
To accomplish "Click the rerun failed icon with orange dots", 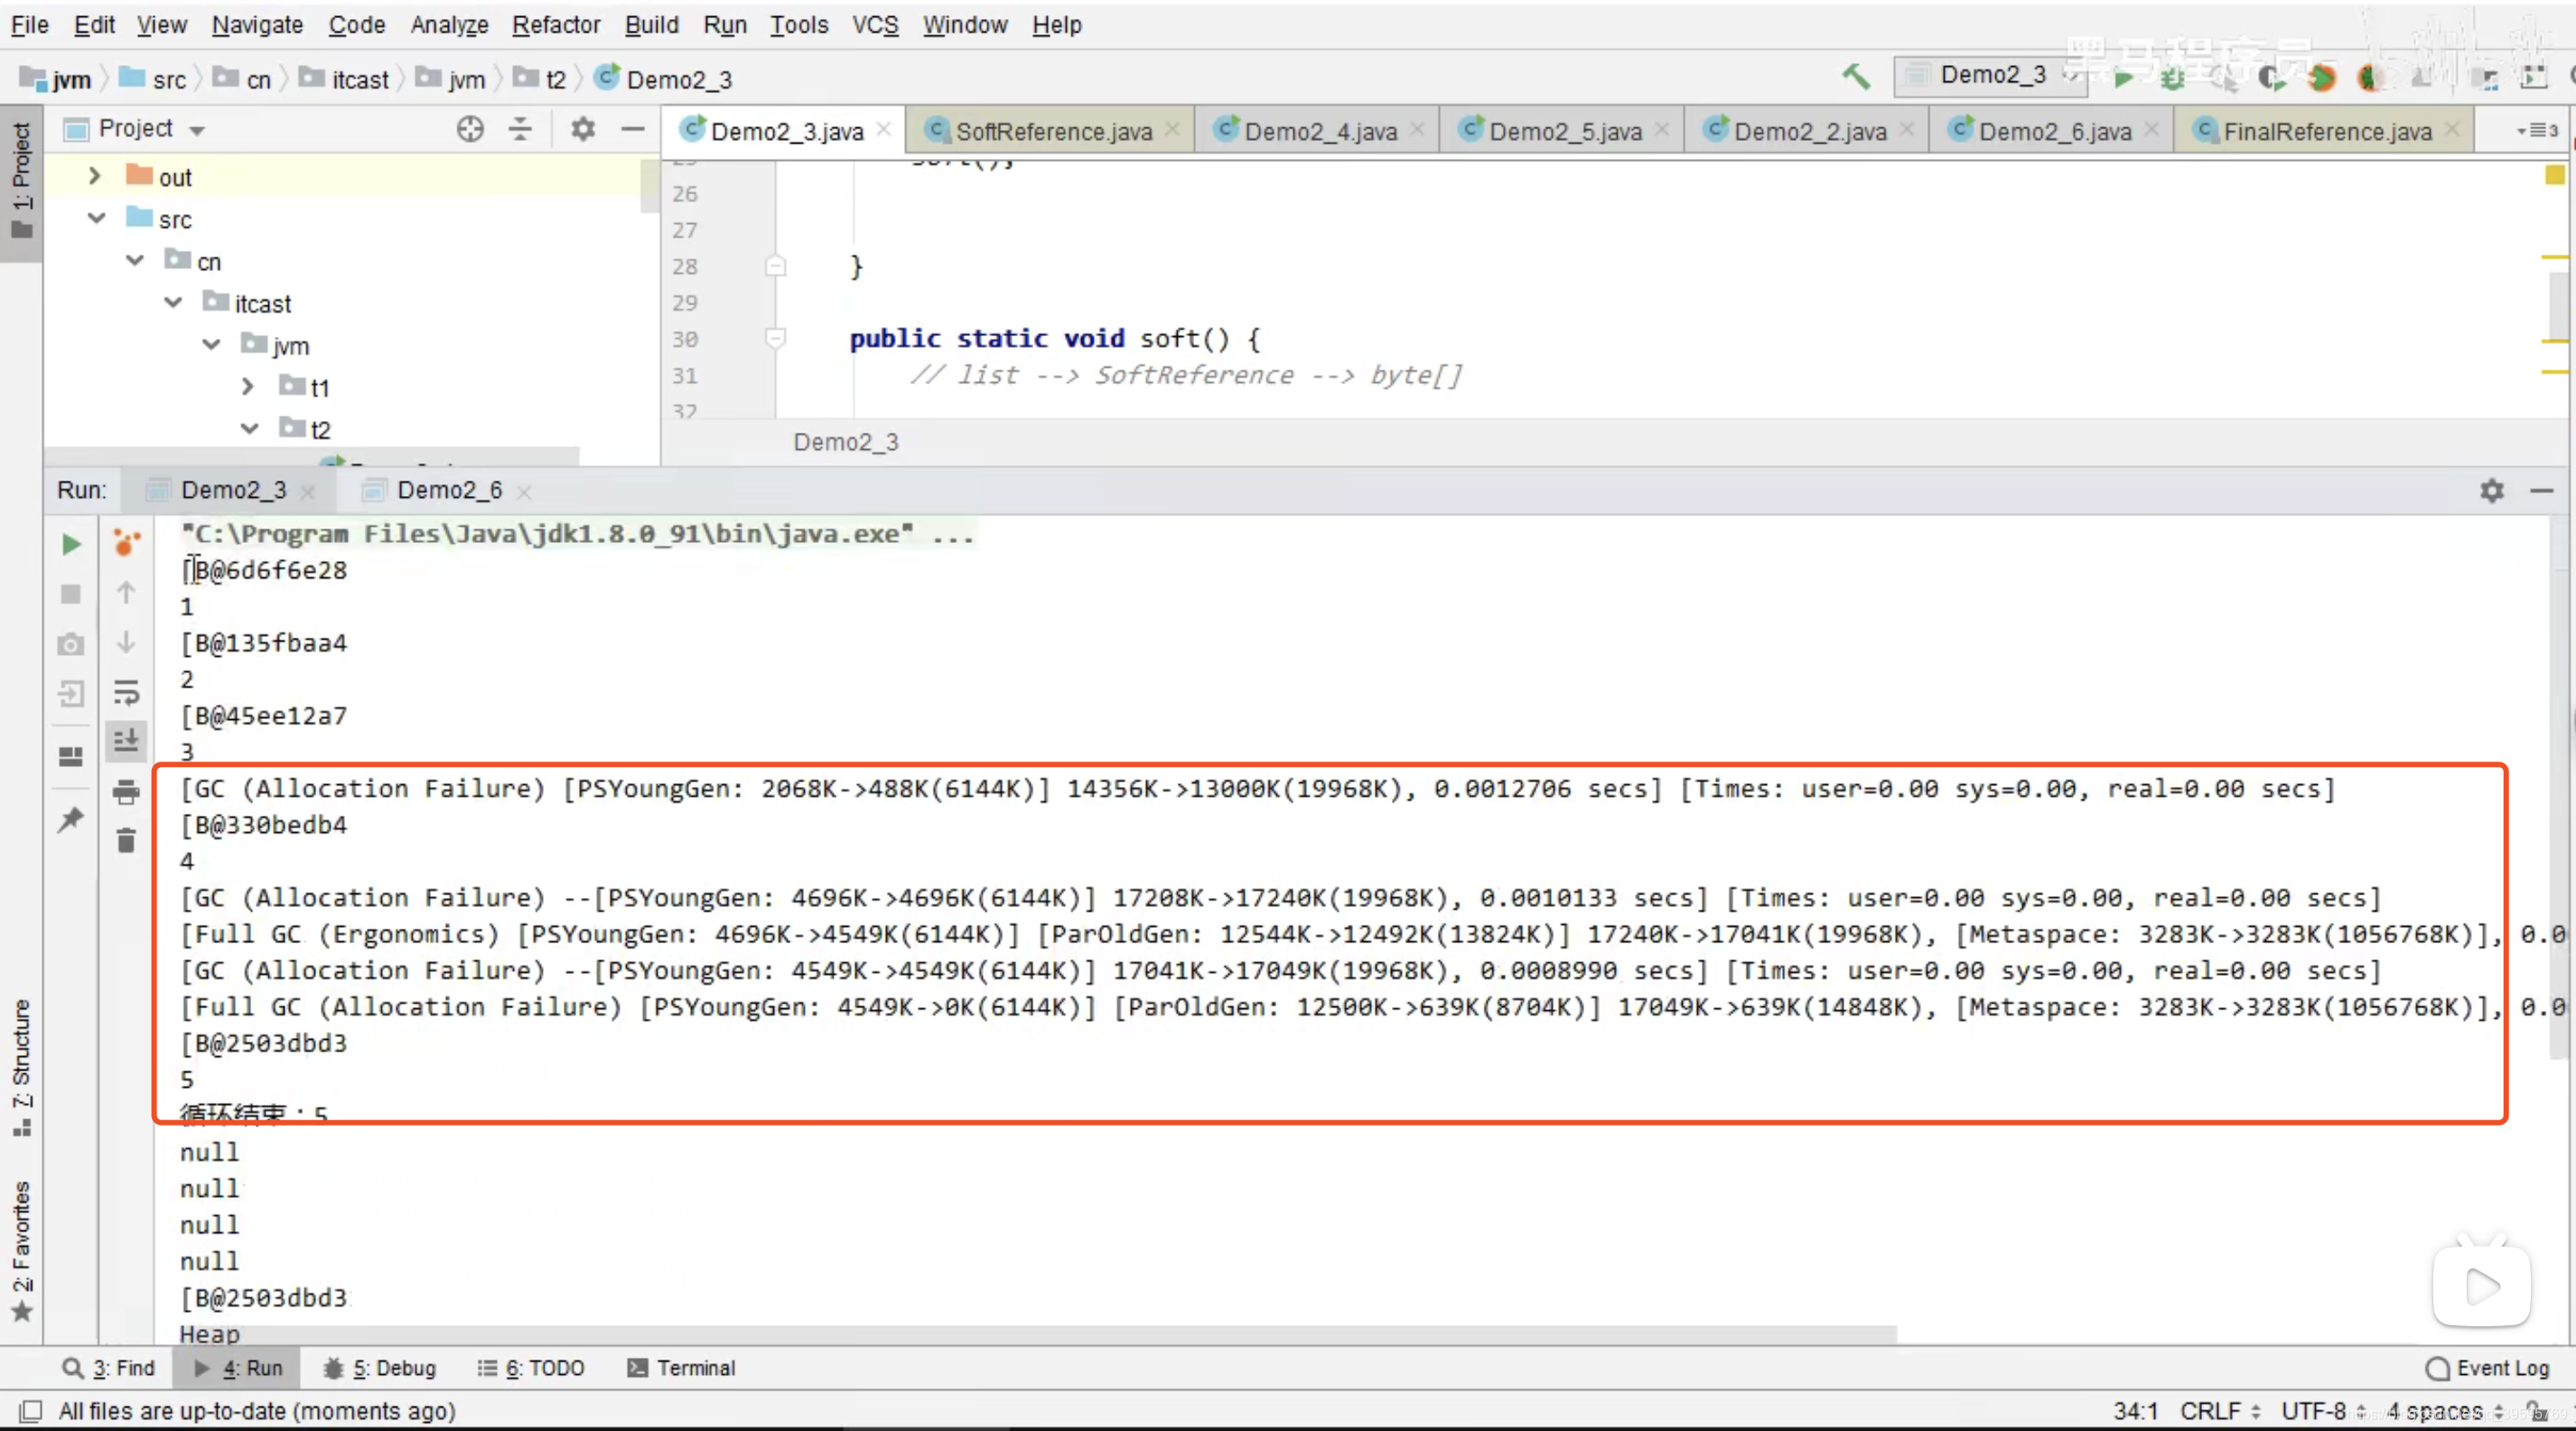I will pyautogui.click(x=127, y=542).
